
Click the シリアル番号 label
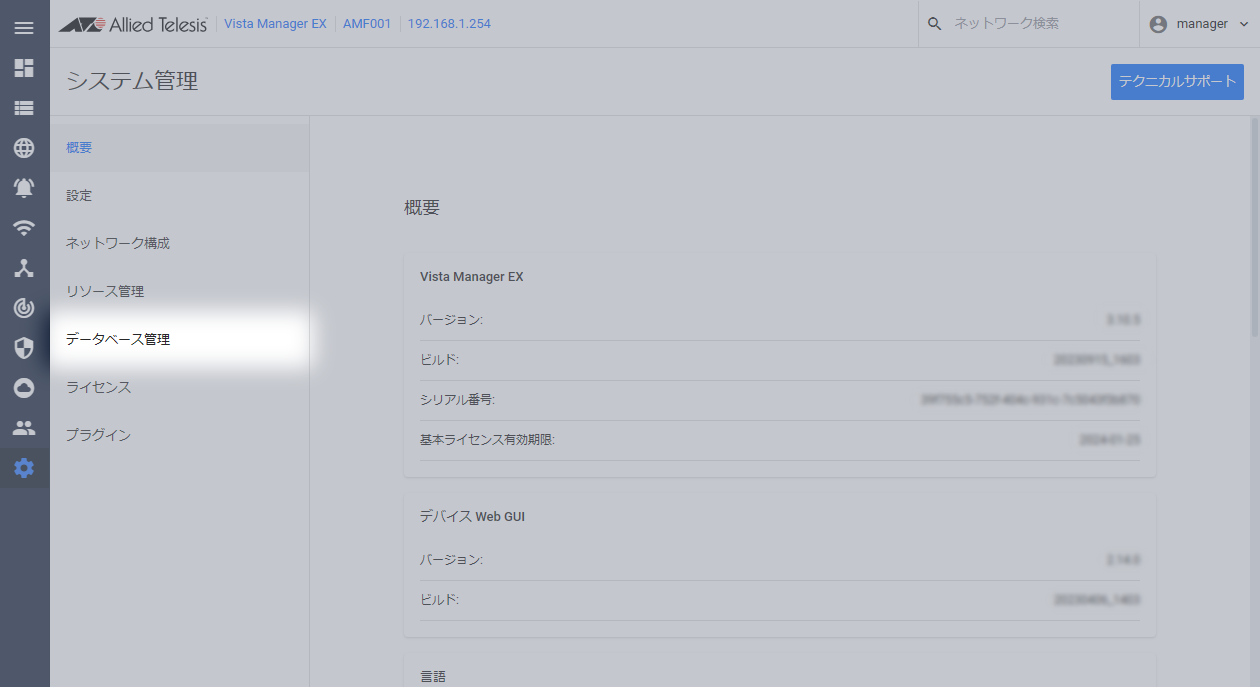458,400
